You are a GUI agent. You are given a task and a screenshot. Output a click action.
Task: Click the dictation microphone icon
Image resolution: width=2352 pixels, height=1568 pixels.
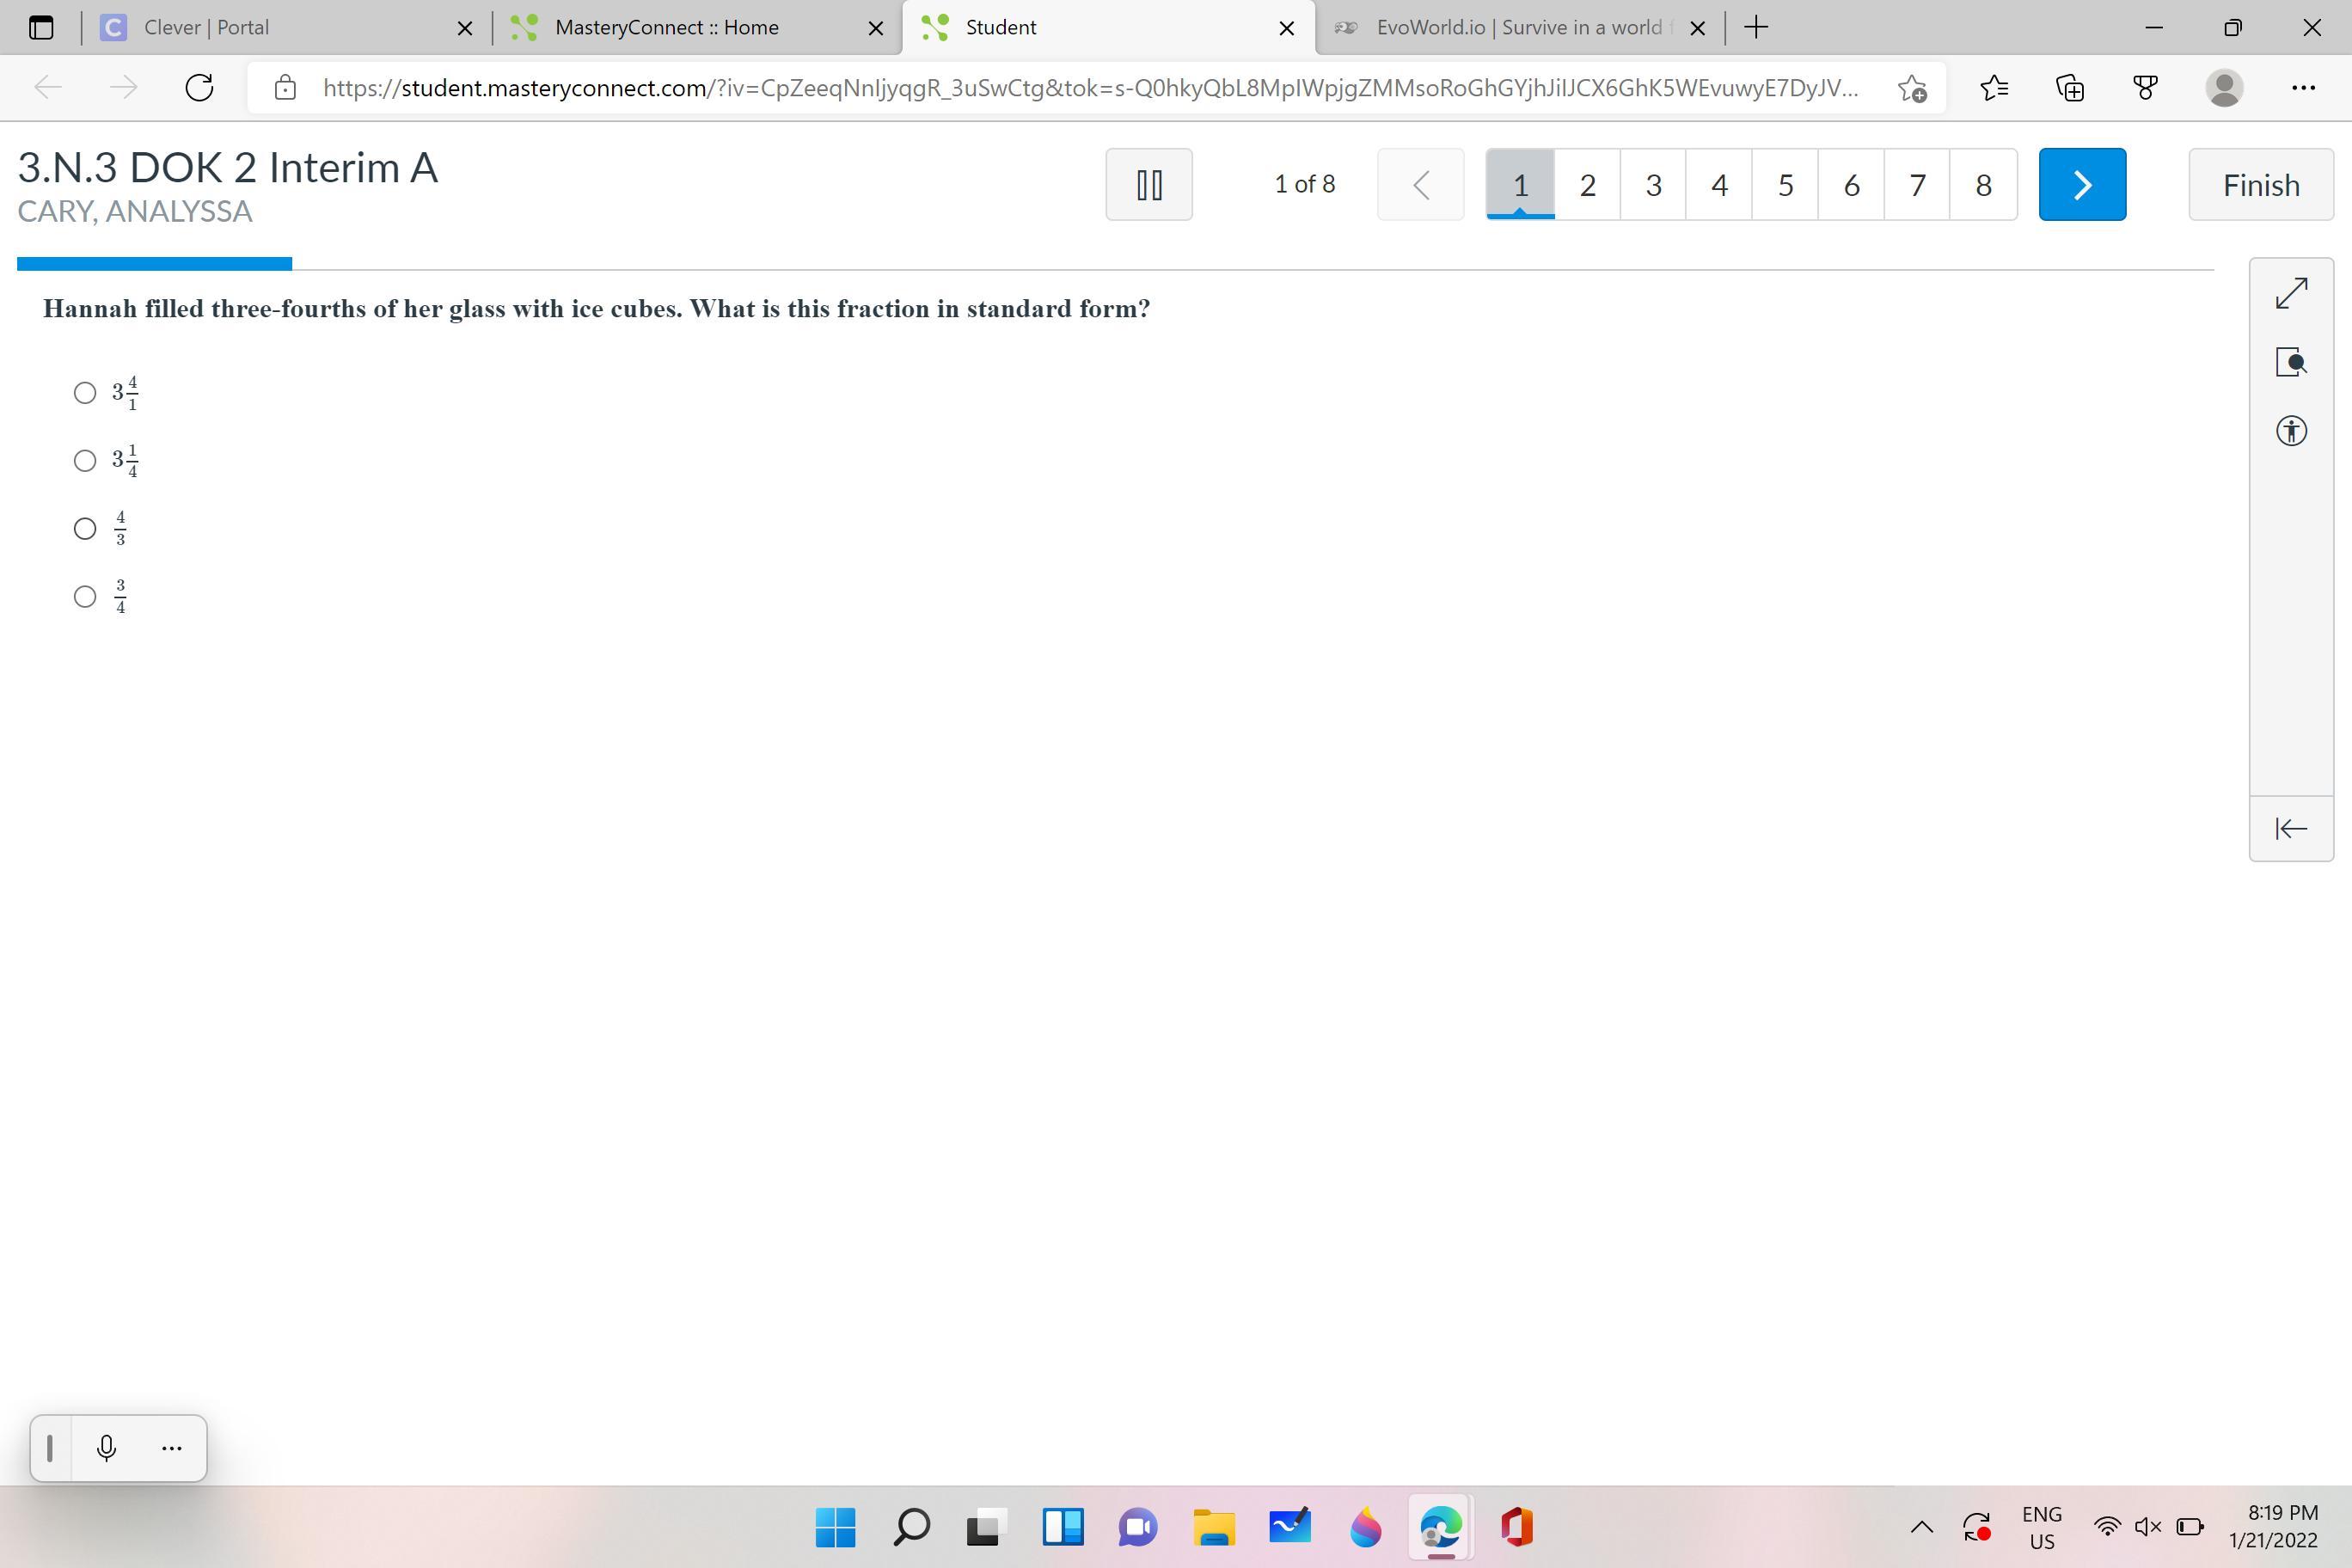click(x=106, y=1447)
